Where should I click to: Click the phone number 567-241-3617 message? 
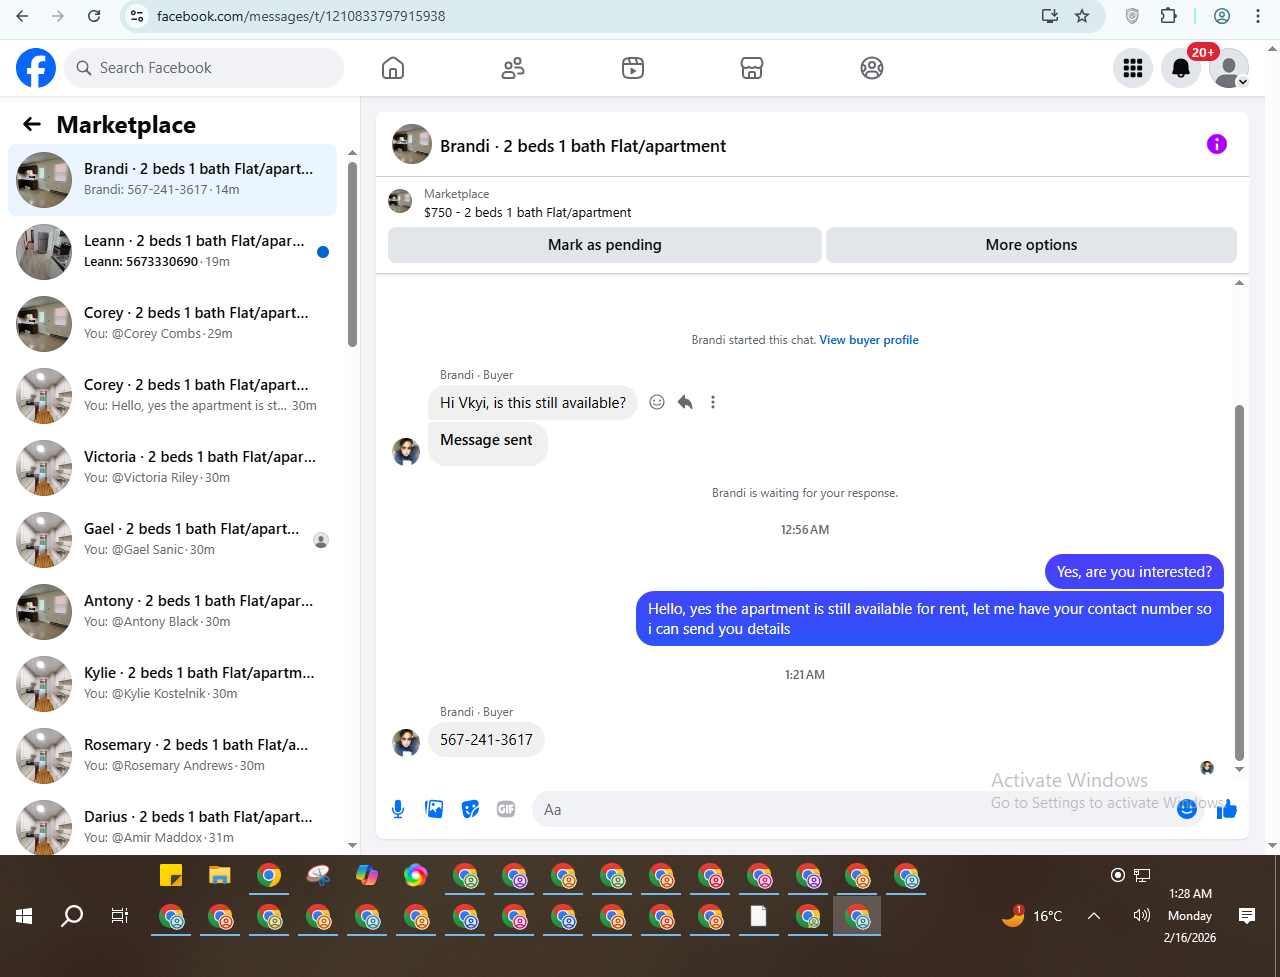point(486,740)
